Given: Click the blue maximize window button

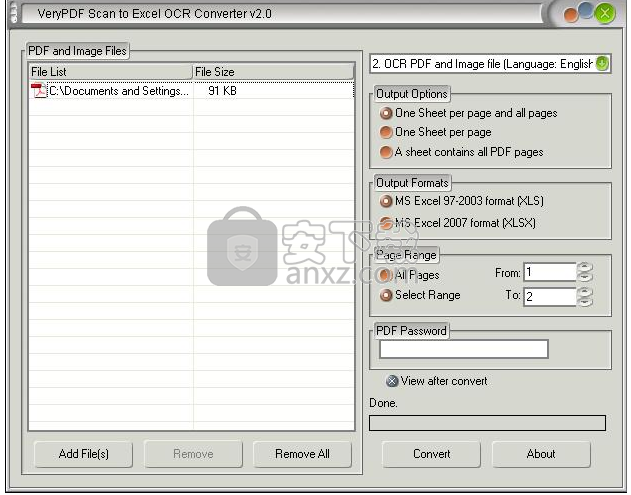Looking at the screenshot, I should pos(586,11).
